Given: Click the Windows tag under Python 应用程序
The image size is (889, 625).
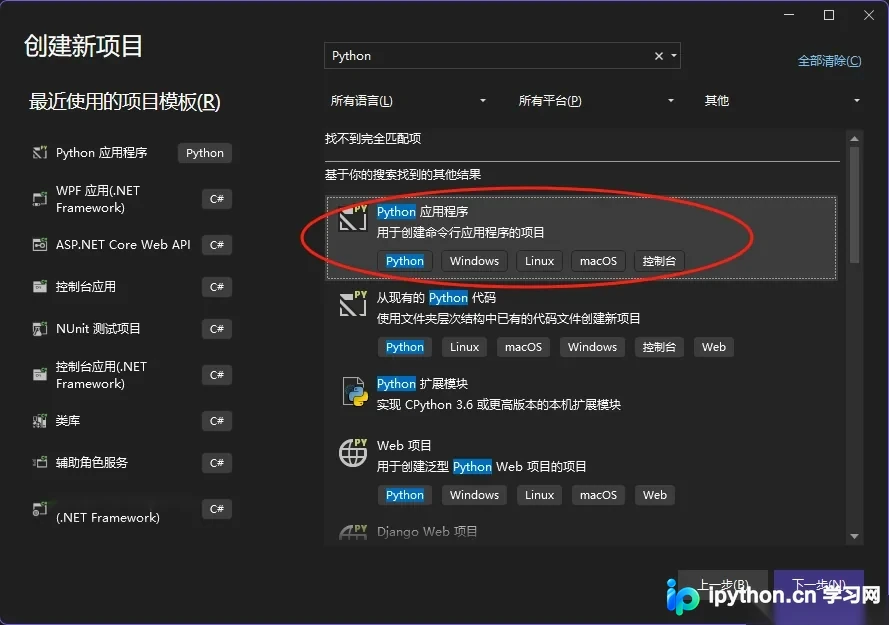Looking at the screenshot, I should (x=475, y=261).
